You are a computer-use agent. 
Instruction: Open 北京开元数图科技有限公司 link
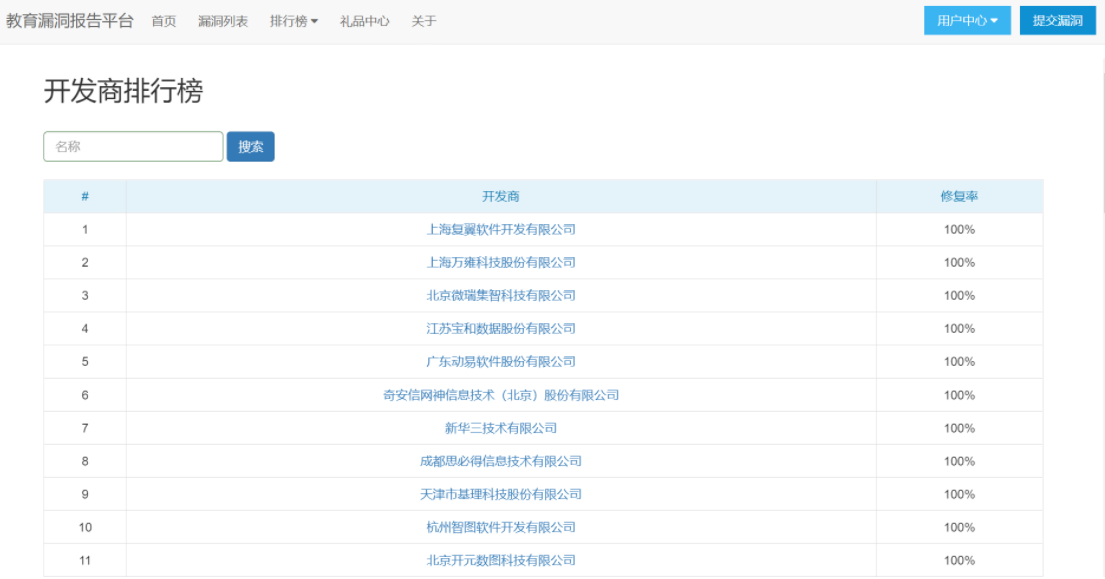(501, 561)
